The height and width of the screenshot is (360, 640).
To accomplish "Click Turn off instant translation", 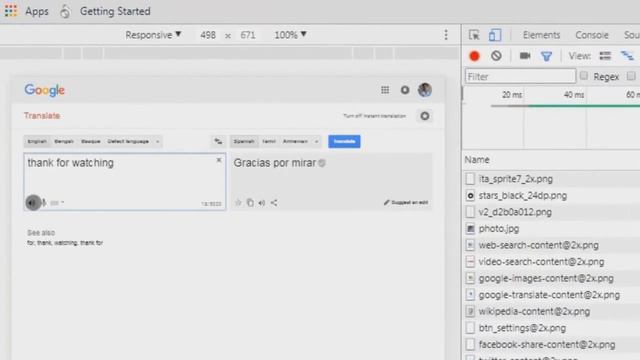I will [x=374, y=116].
